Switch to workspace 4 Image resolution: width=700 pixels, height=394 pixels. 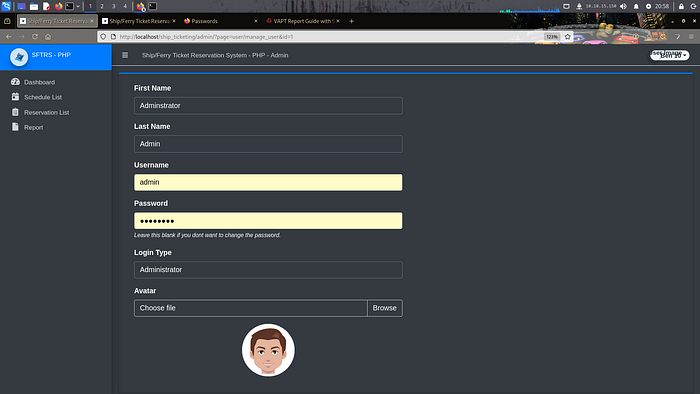pyautogui.click(x=125, y=6)
